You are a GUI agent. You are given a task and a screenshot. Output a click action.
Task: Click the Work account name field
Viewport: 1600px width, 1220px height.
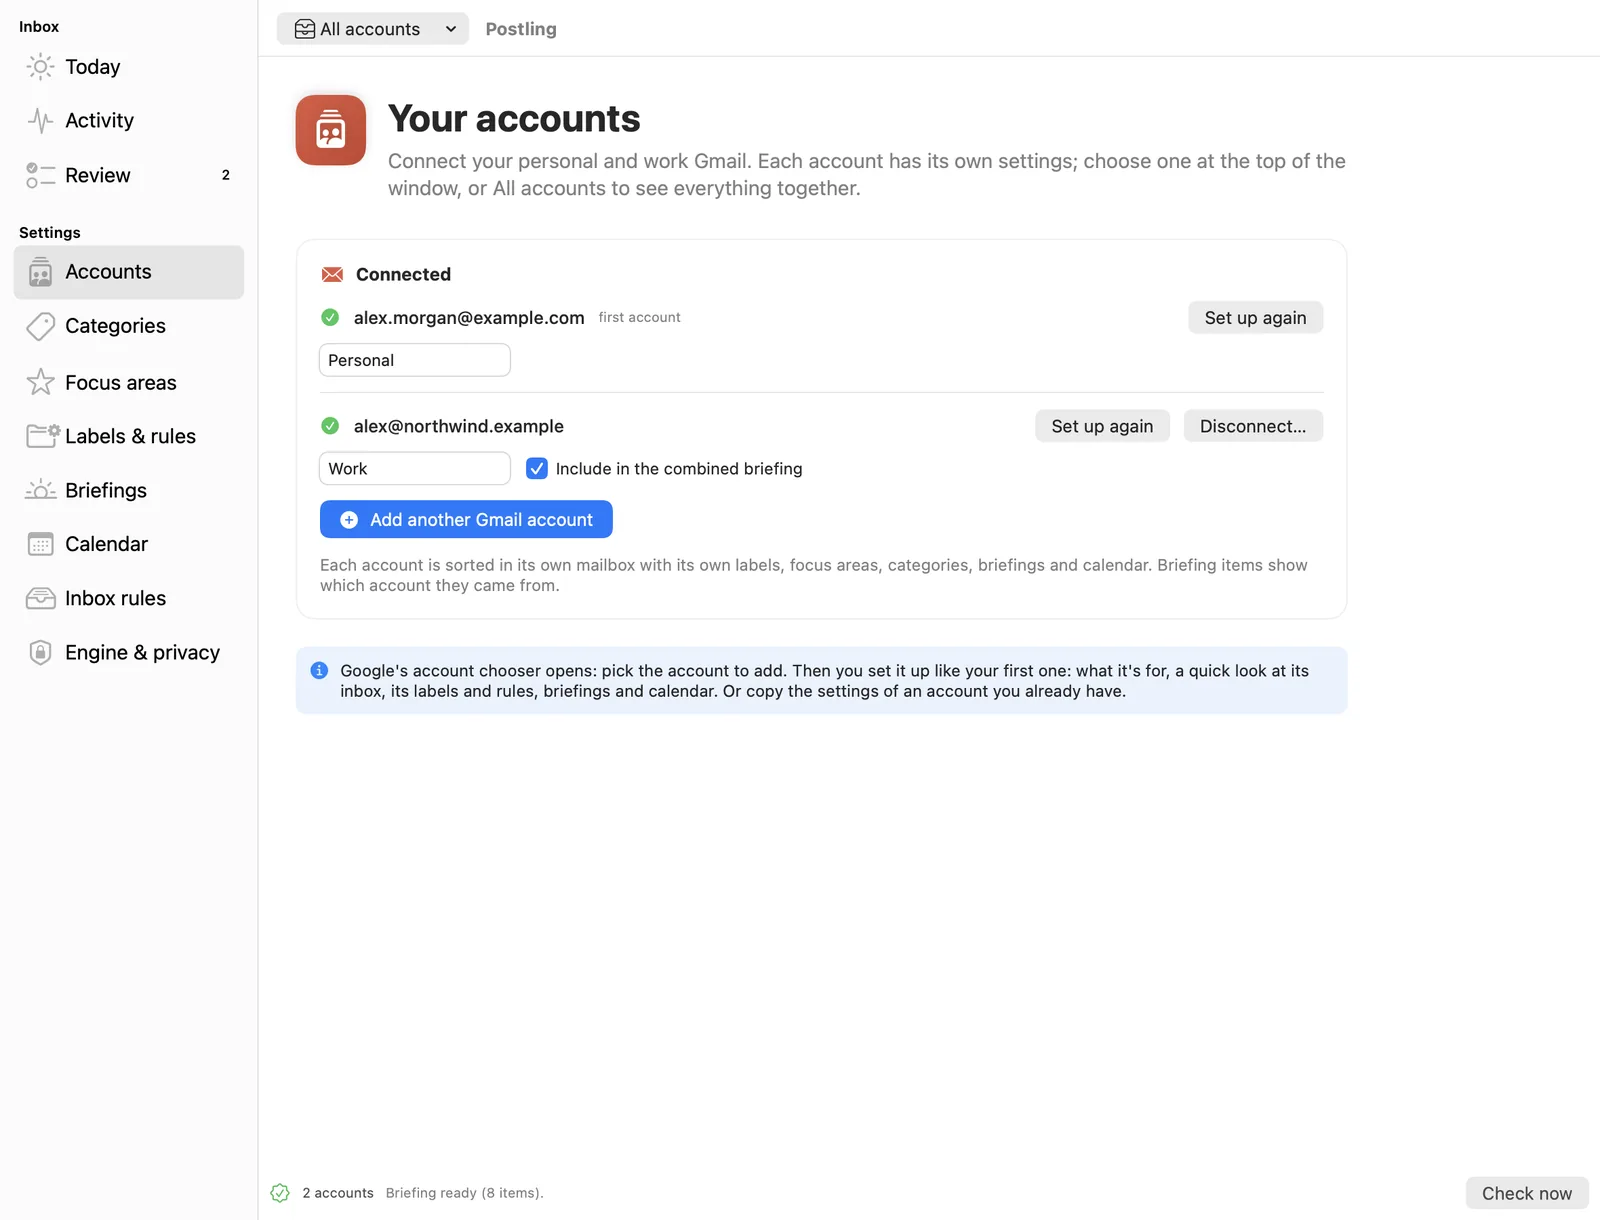point(415,469)
